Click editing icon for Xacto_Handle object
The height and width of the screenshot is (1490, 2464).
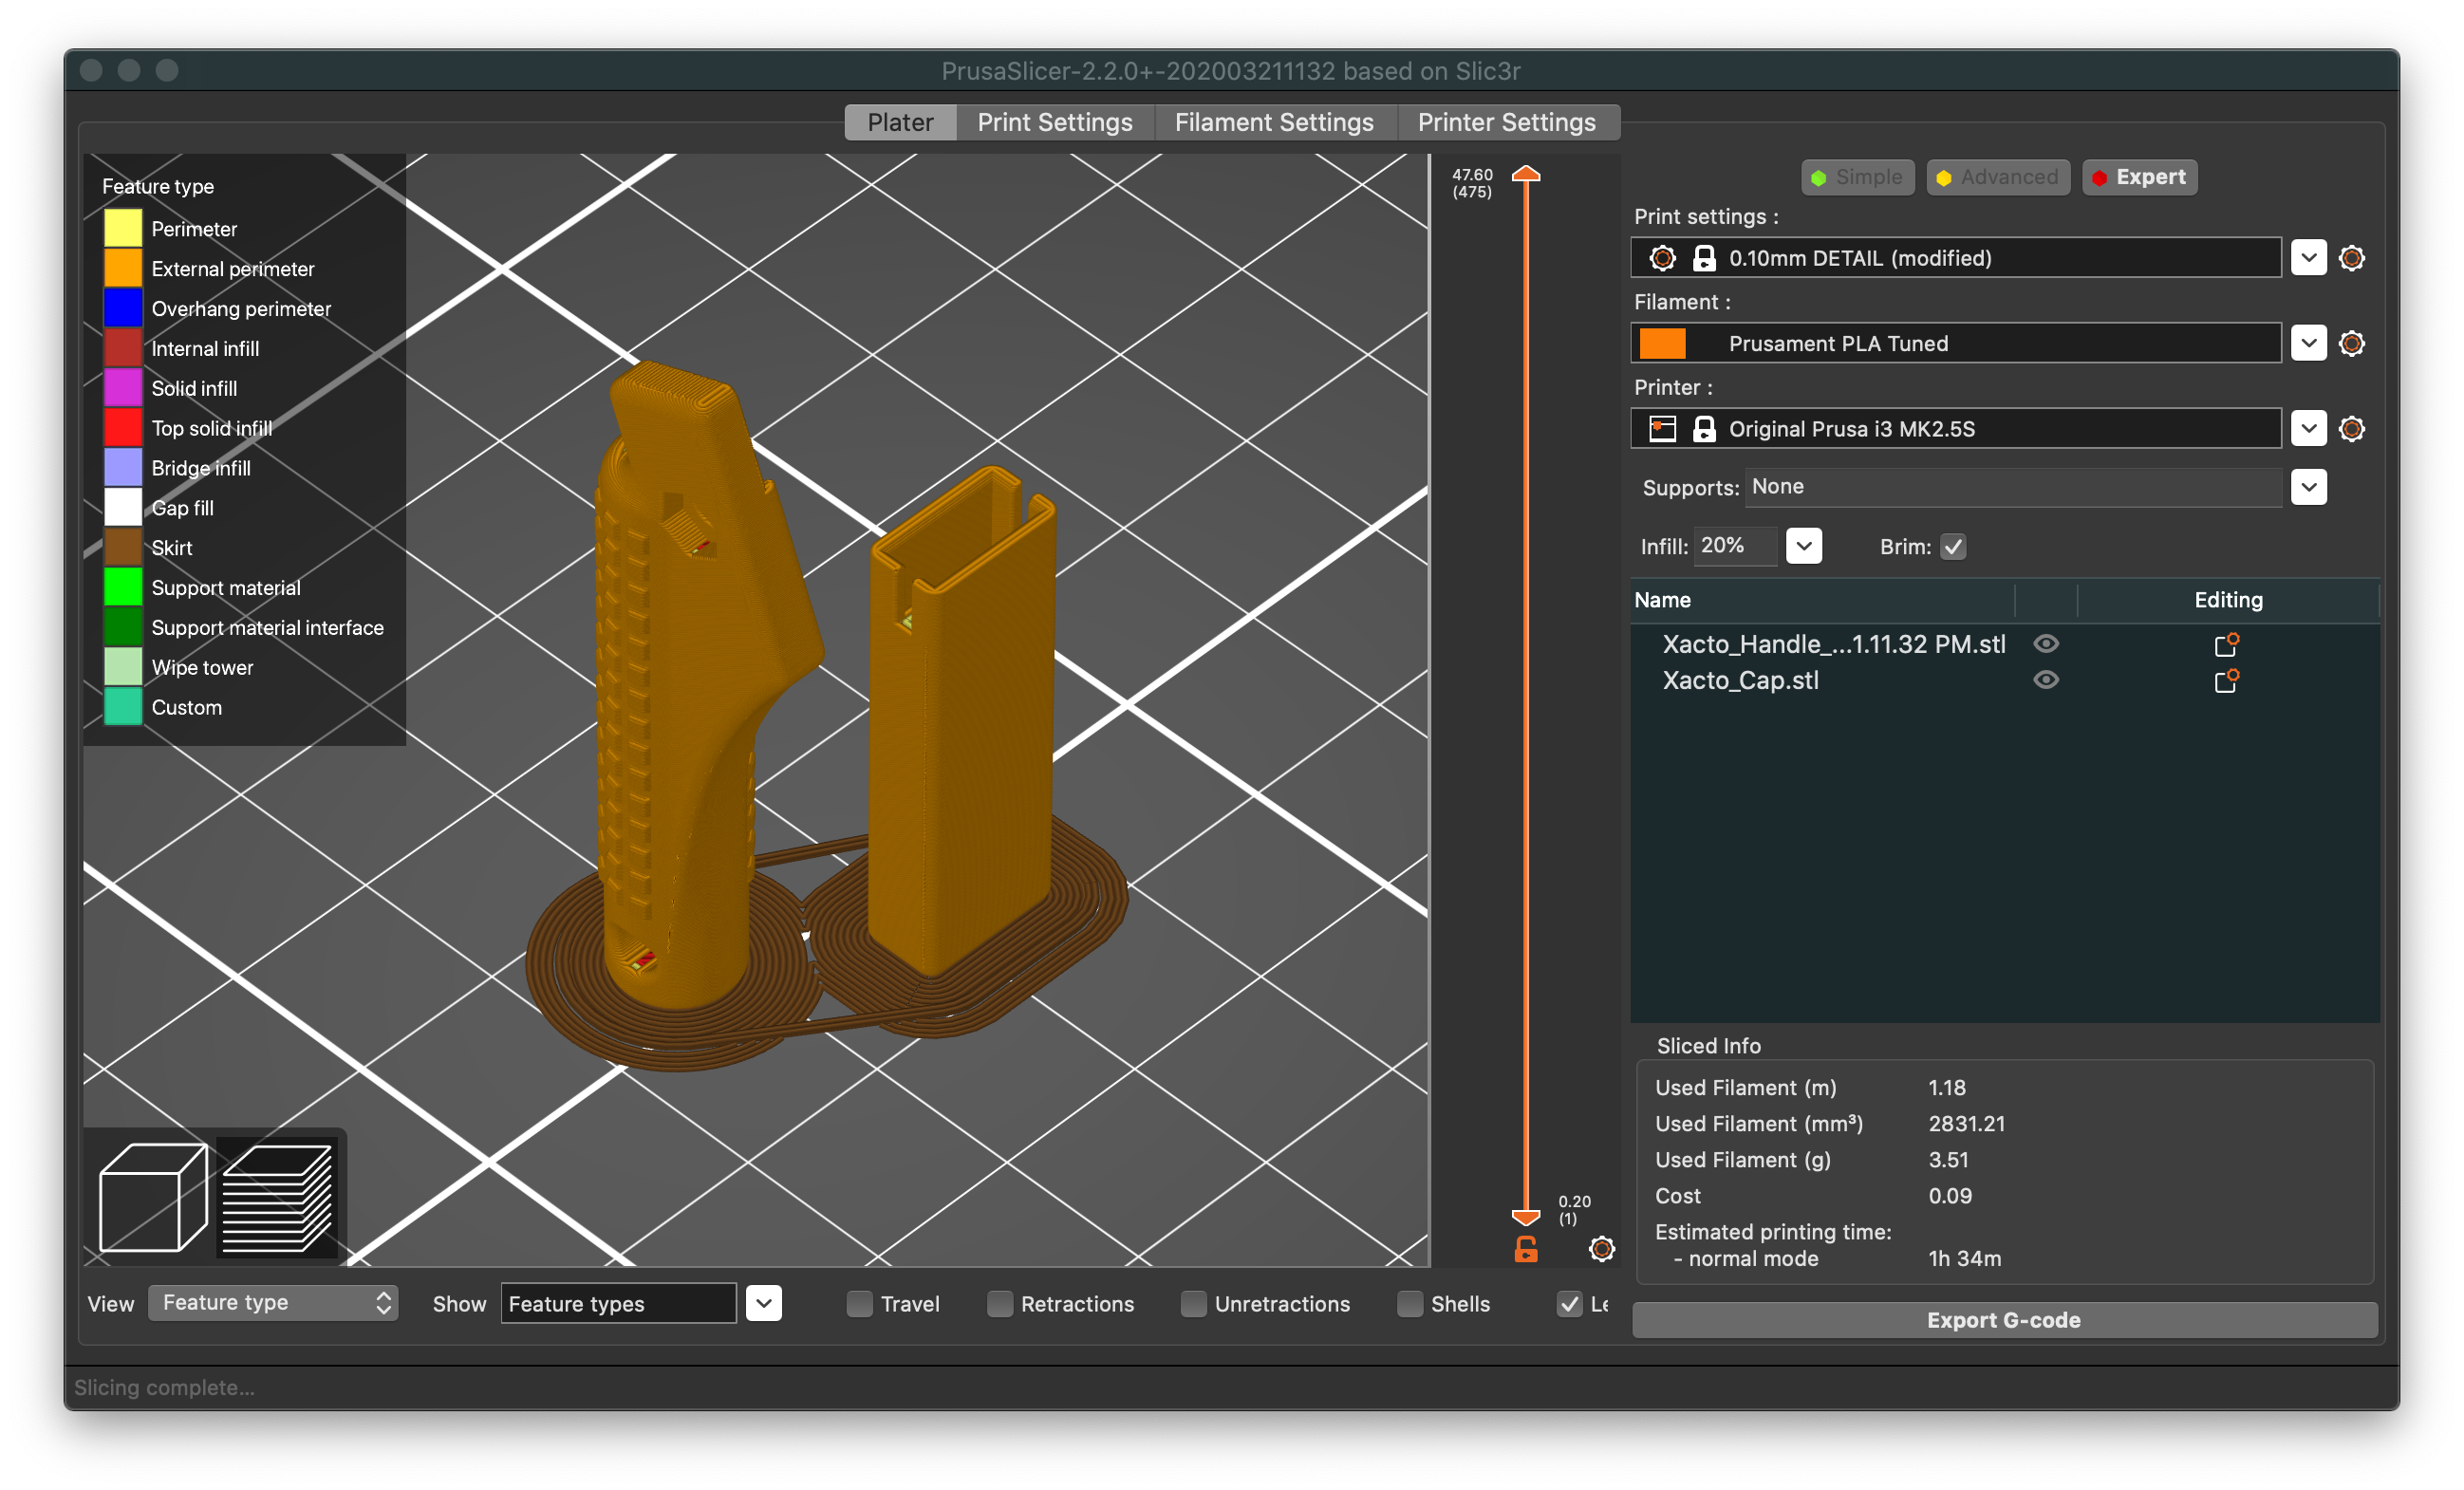click(2226, 645)
